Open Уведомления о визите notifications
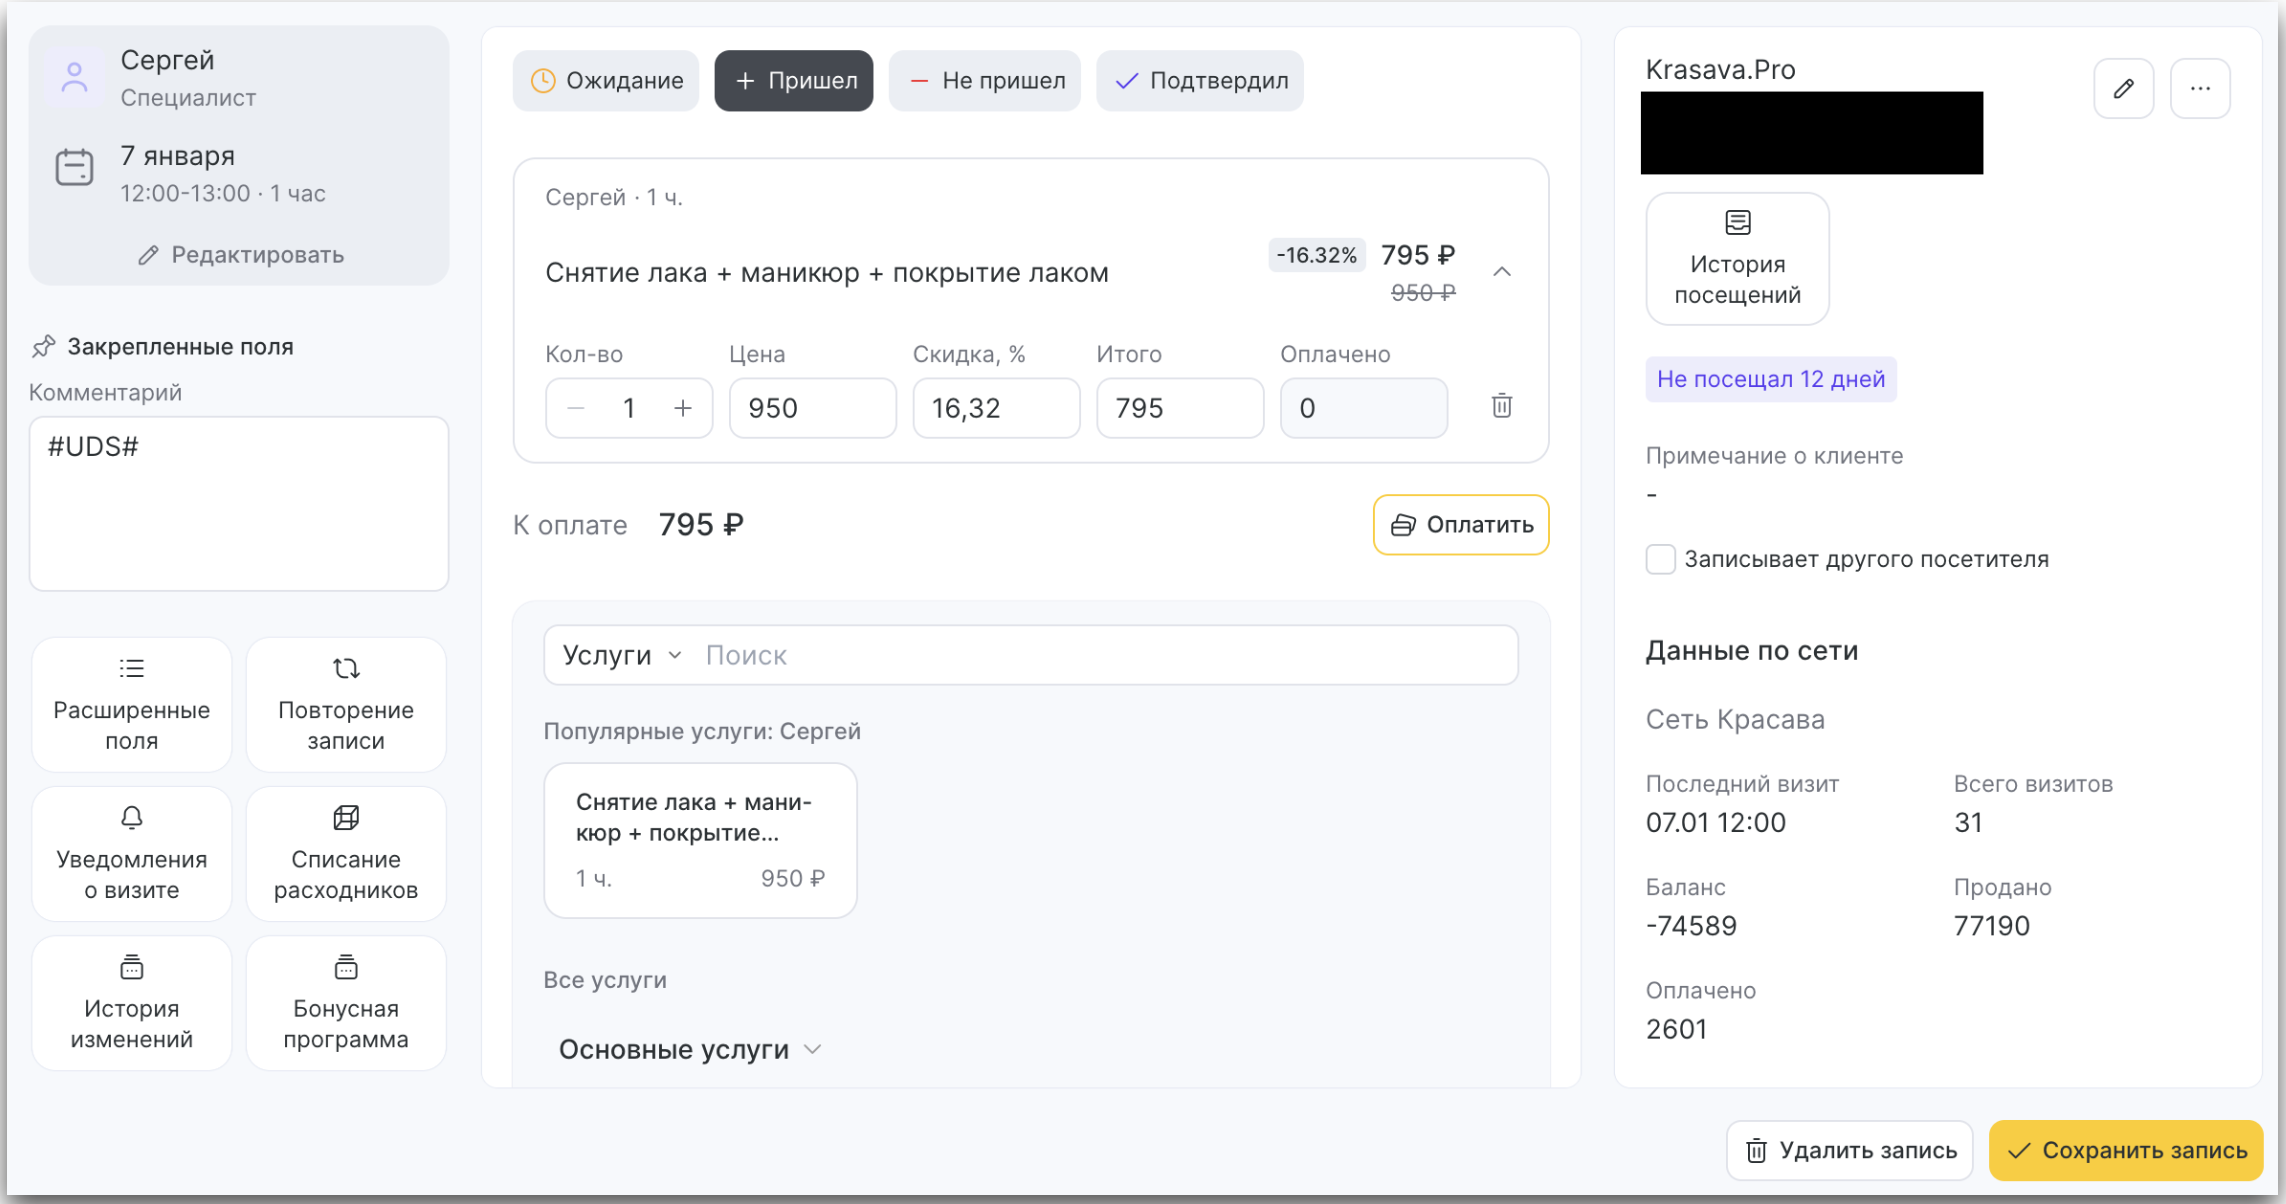 [x=132, y=854]
